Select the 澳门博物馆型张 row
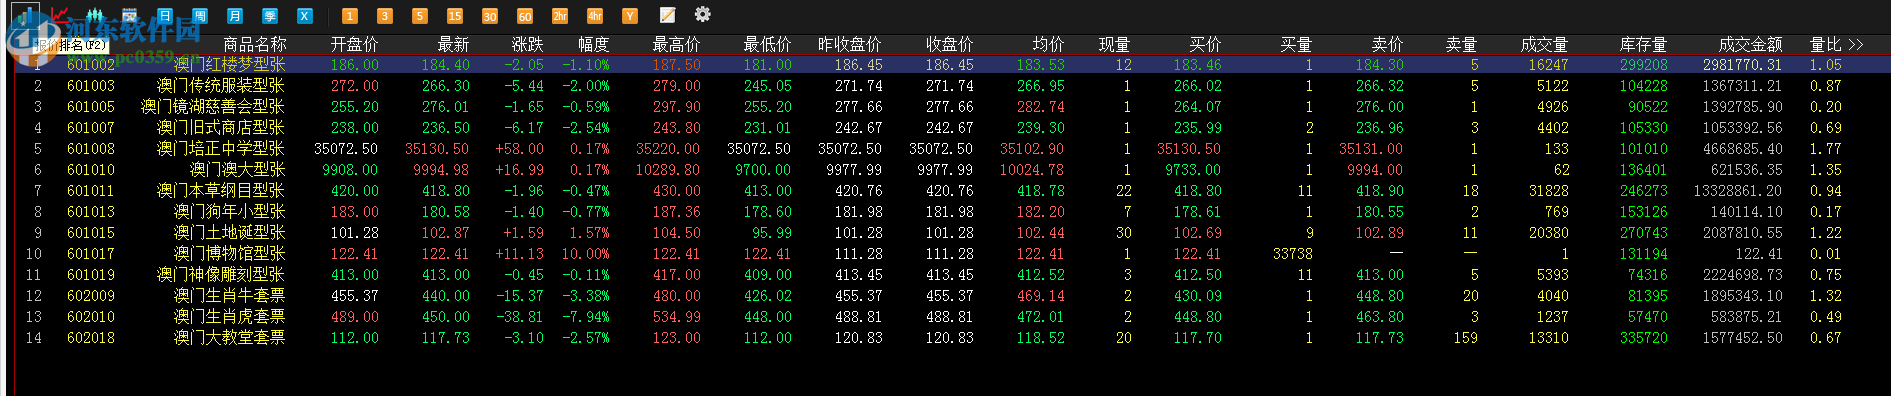 point(953,254)
